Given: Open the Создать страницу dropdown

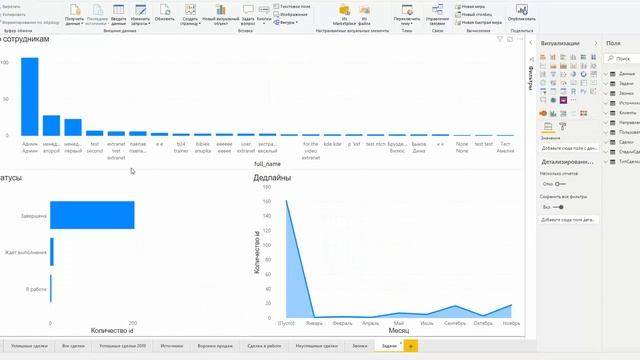Looking at the screenshot, I should coord(190,21).
